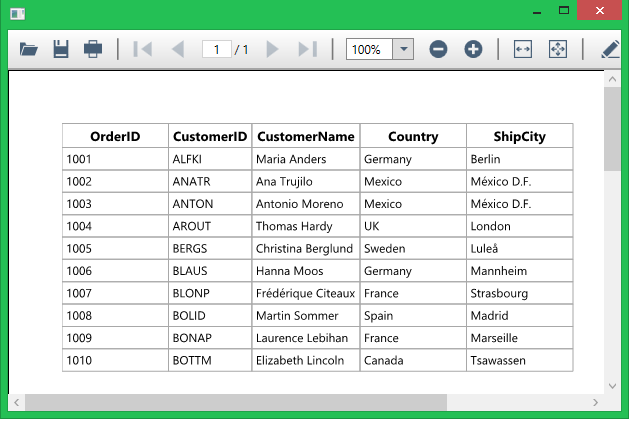Click the Hanna Moos name cell
This screenshot has height=421, width=629.
click(x=306, y=271)
